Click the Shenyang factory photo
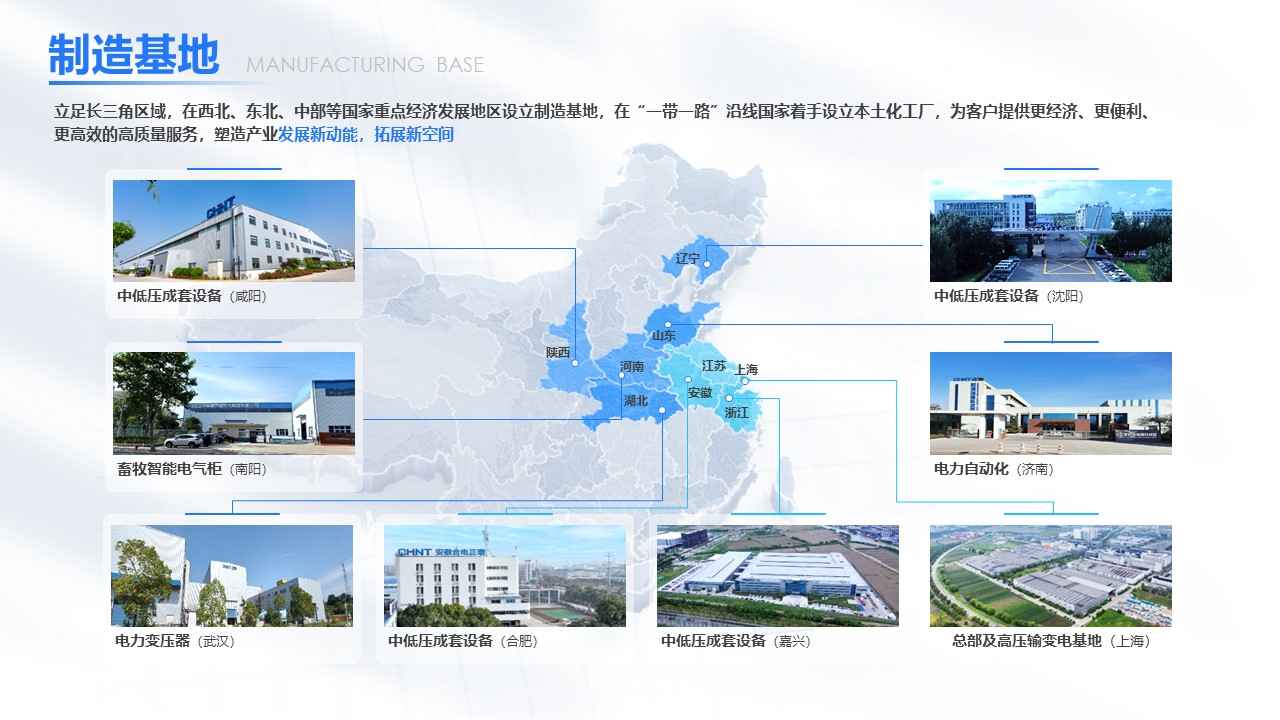The width and height of the screenshot is (1280, 720). tap(1051, 230)
